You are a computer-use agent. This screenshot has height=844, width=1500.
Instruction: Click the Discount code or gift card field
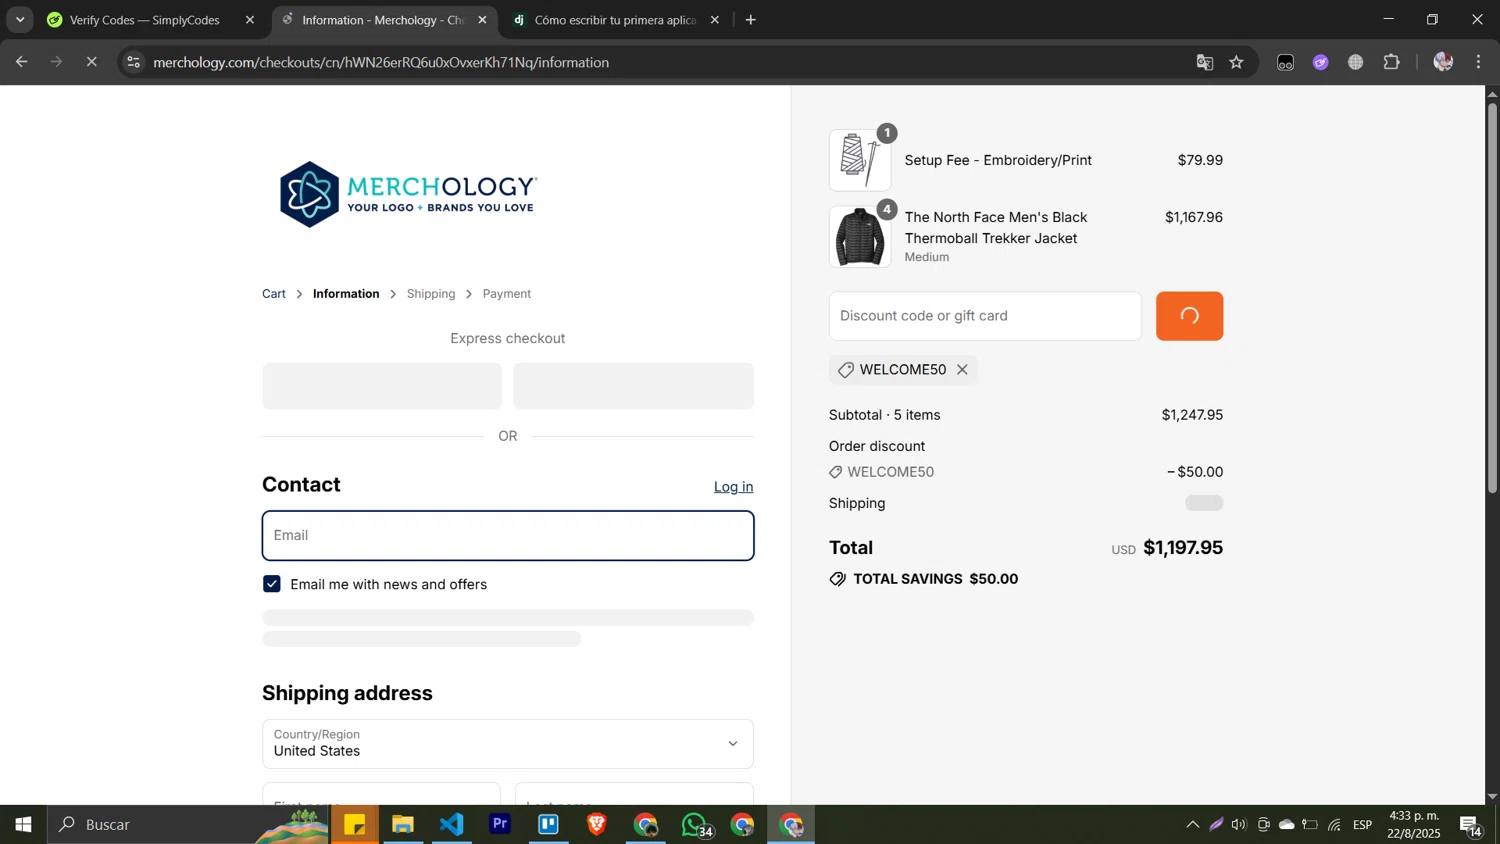[985, 316]
